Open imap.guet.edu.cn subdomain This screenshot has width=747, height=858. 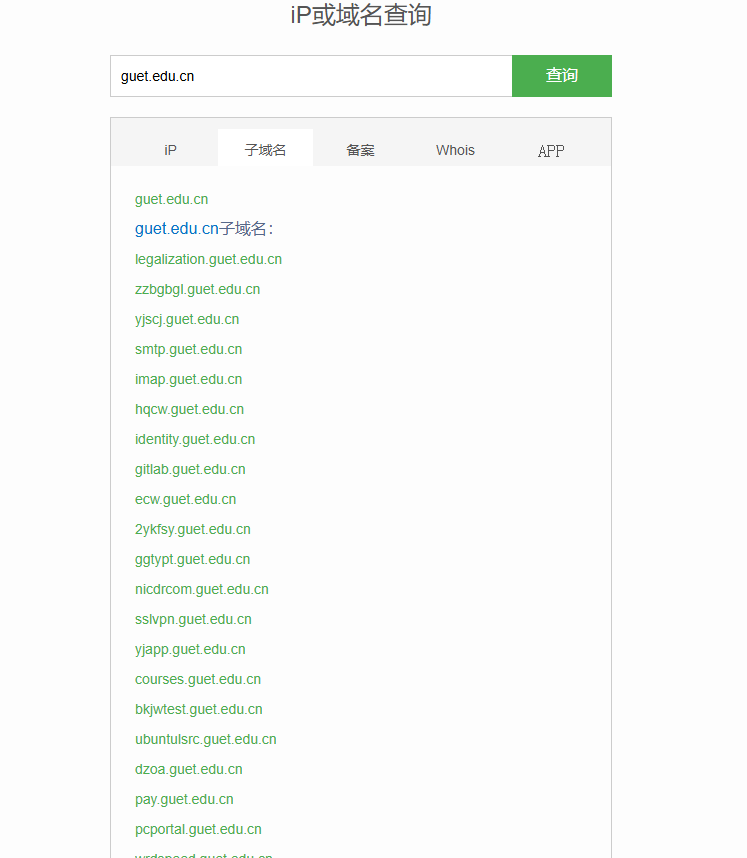point(188,379)
